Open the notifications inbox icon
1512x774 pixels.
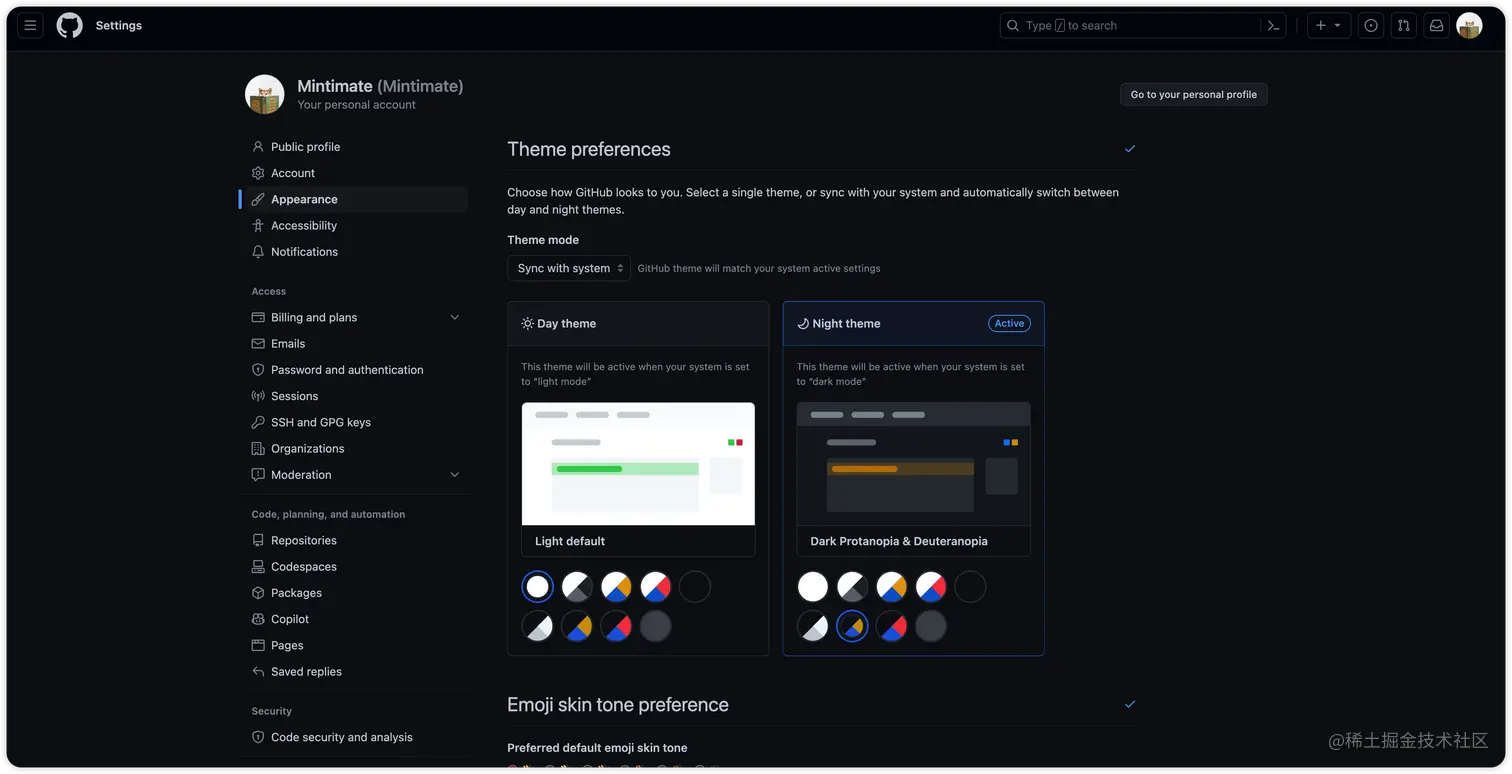pyautogui.click(x=1436, y=25)
